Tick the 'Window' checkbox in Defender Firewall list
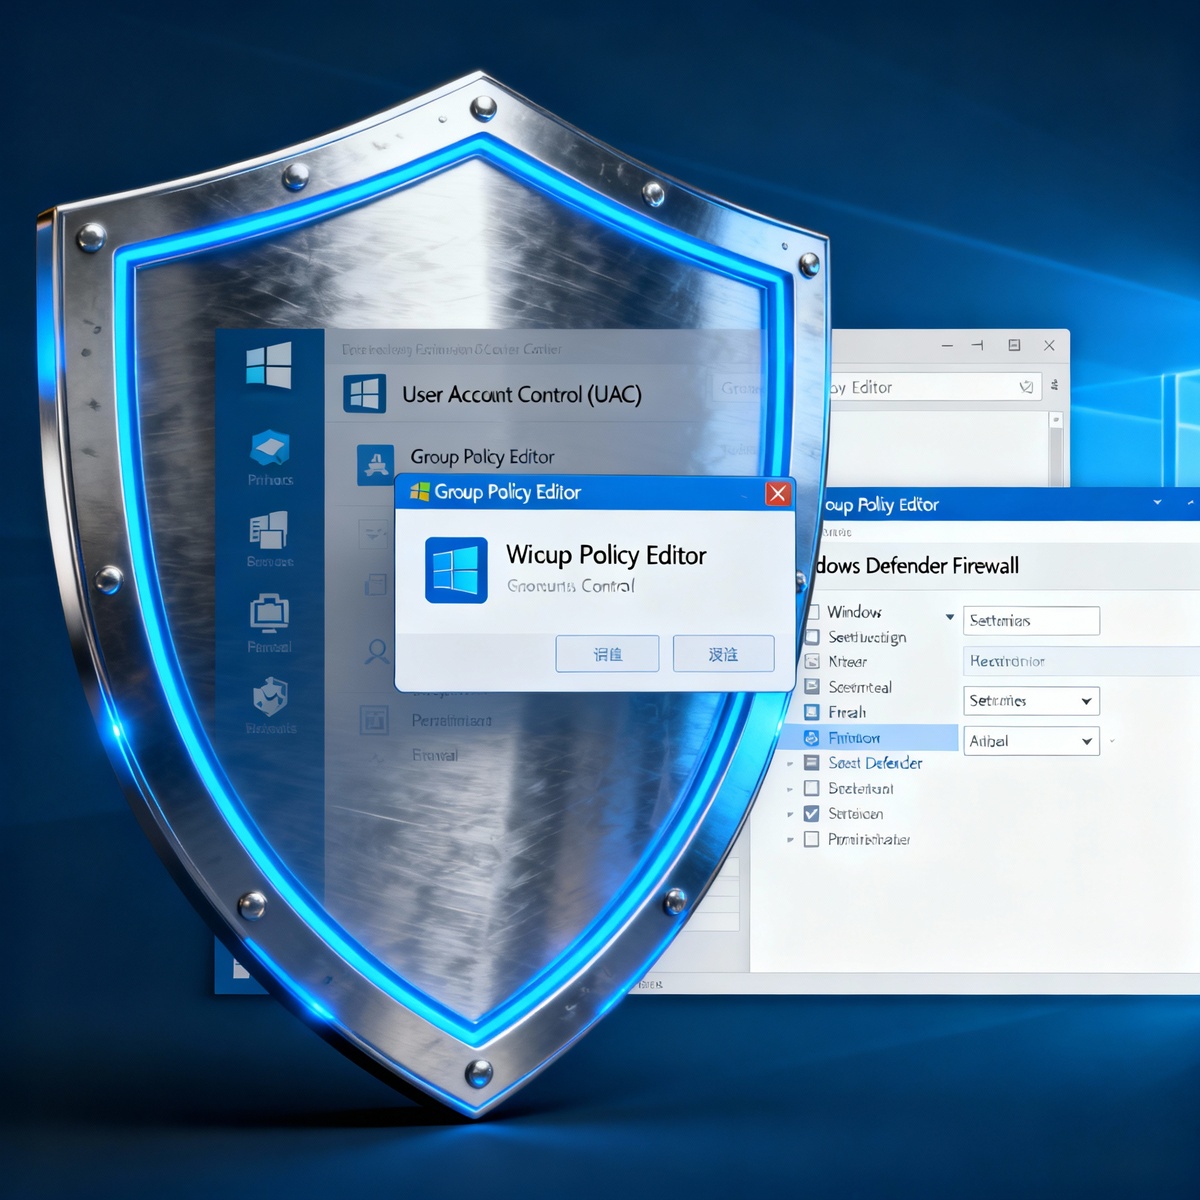 814,612
